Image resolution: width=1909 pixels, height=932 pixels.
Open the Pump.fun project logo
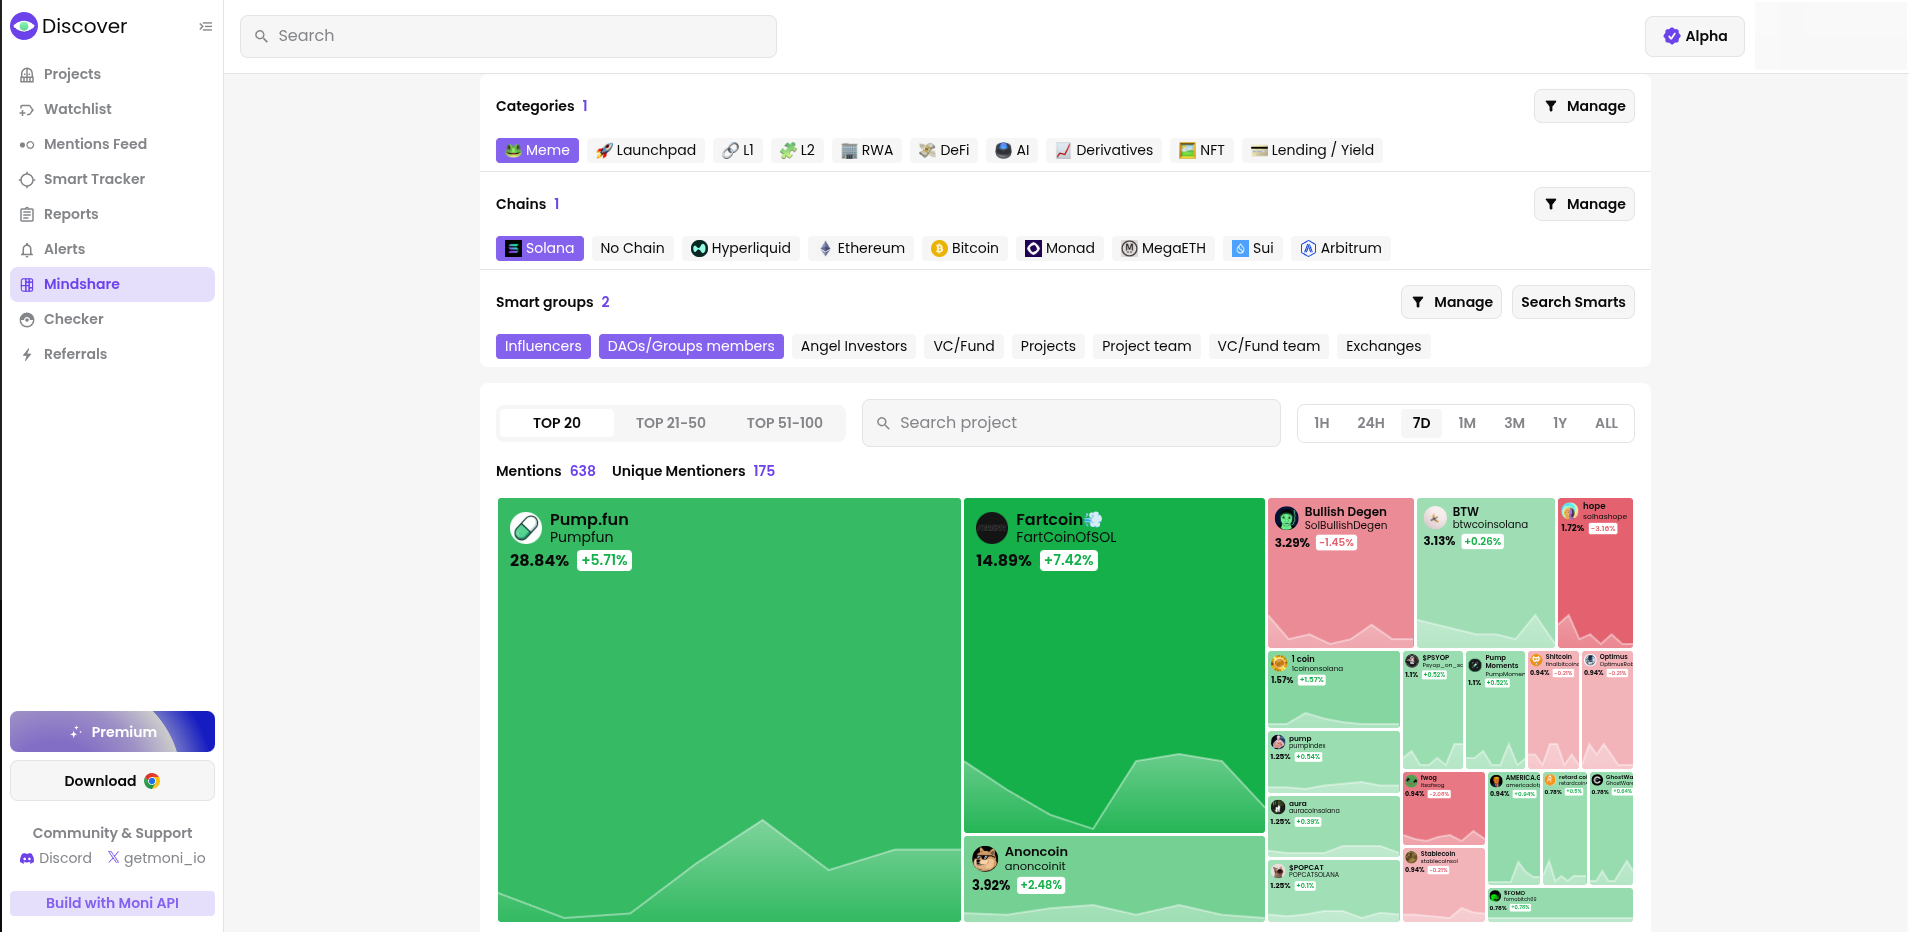coord(526,527)
